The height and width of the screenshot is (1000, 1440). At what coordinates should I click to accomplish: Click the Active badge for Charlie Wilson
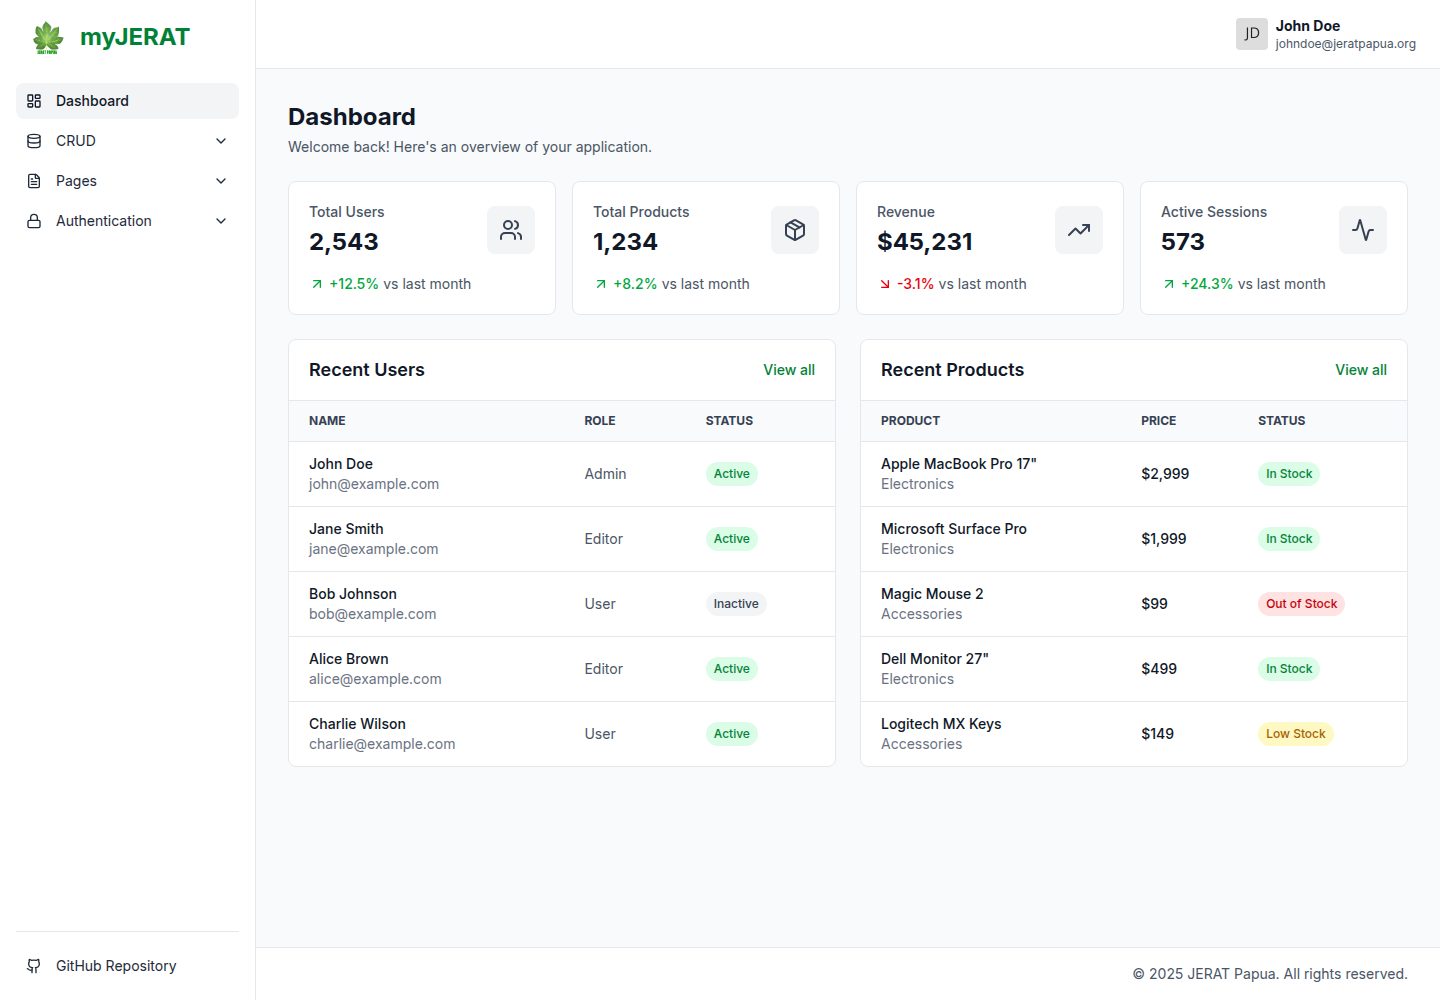pos(732,734)
